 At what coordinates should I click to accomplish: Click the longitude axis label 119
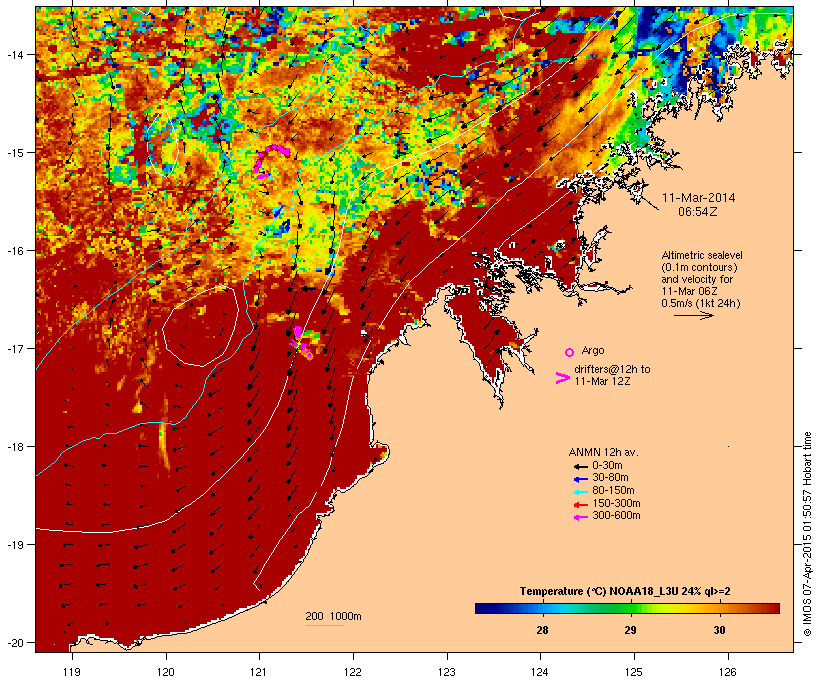coord(72,672)
